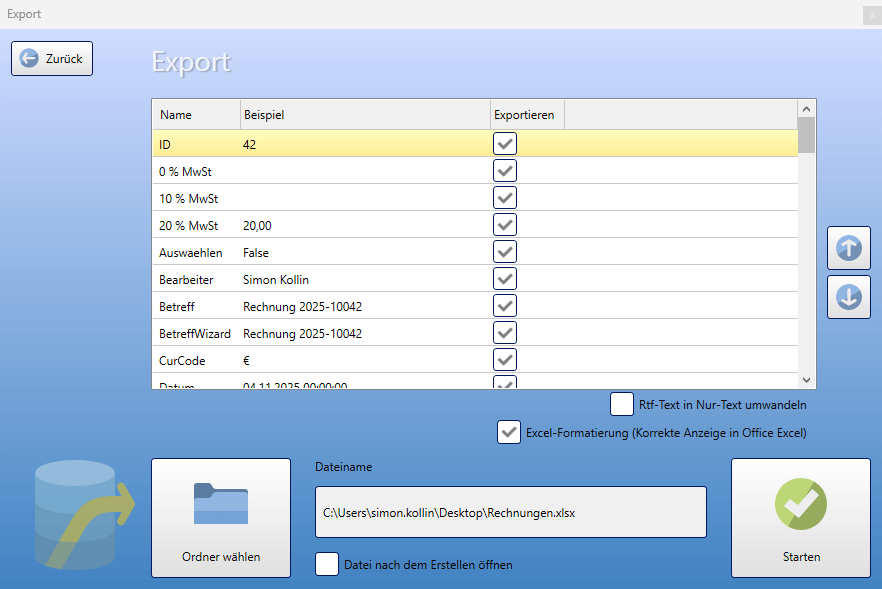
Task: Click the Exportieren column header
Action: coord(525,114)
